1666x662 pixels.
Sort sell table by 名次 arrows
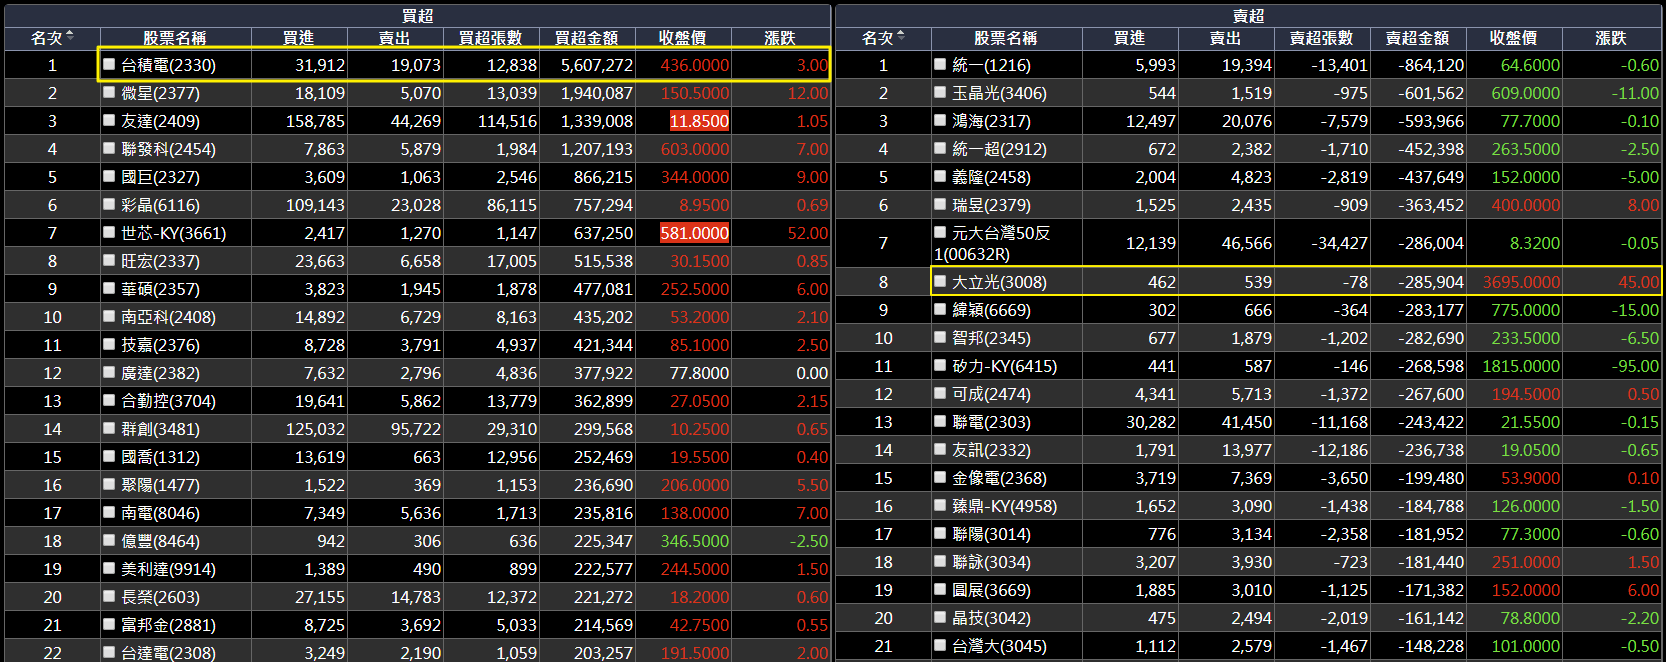pos(901,37)
